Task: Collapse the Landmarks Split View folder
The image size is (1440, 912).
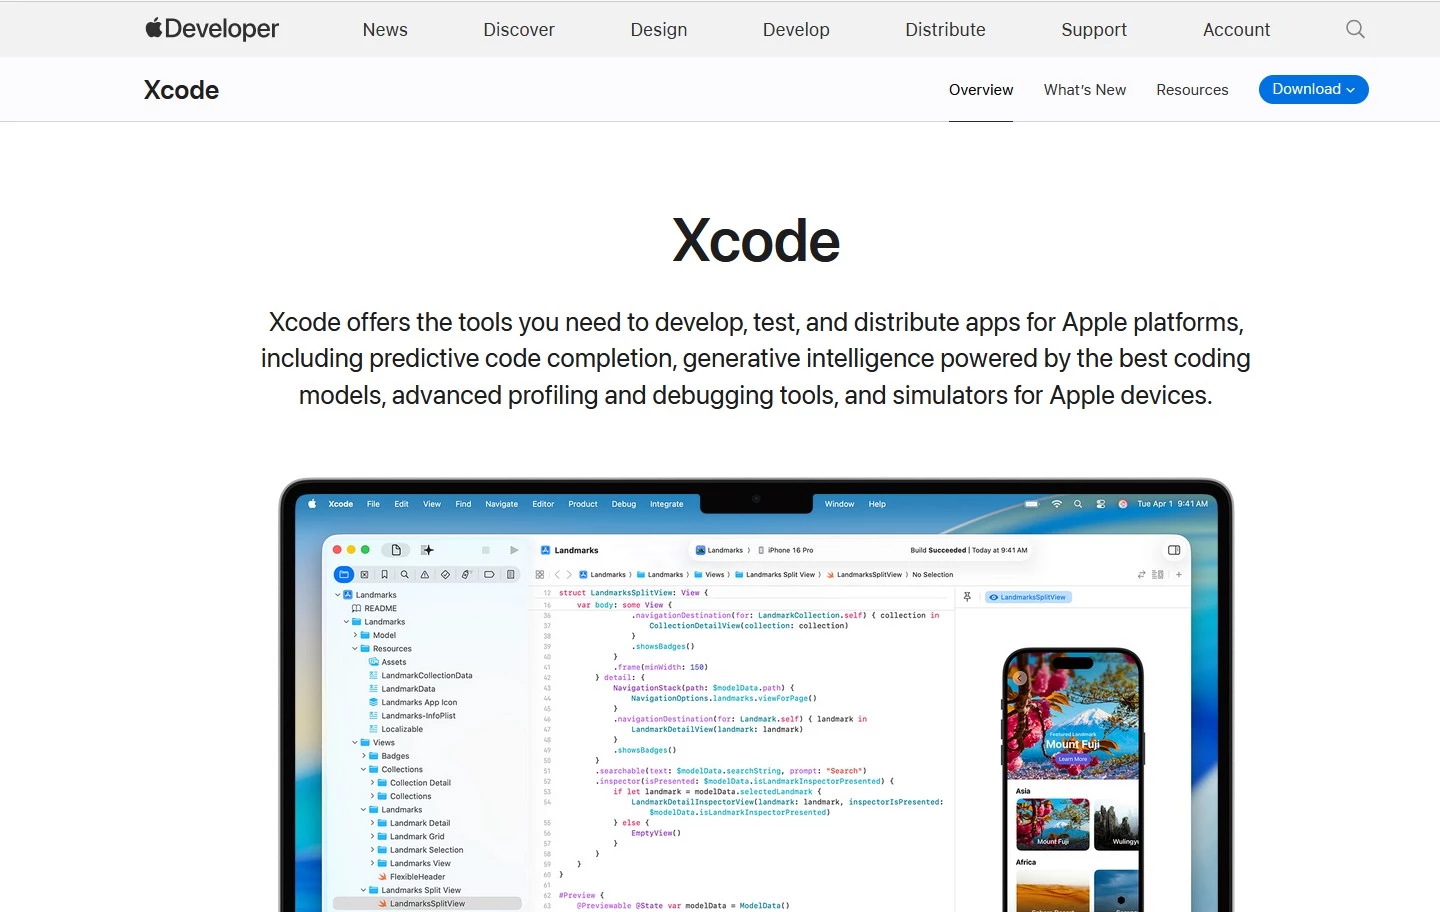Action: pyautogui.click(x=363, y=890)
